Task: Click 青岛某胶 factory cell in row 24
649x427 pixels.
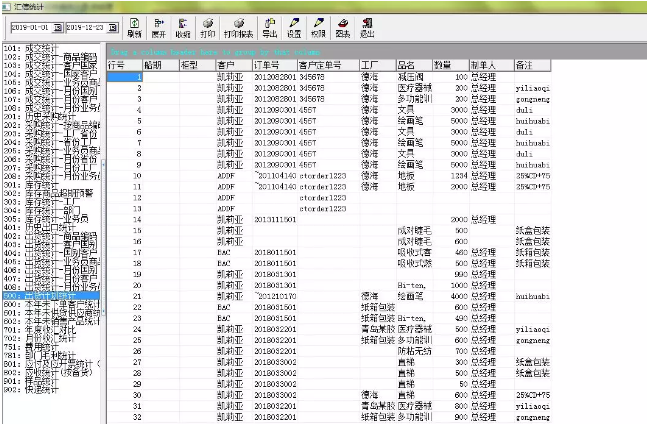Action: [377, 329]
